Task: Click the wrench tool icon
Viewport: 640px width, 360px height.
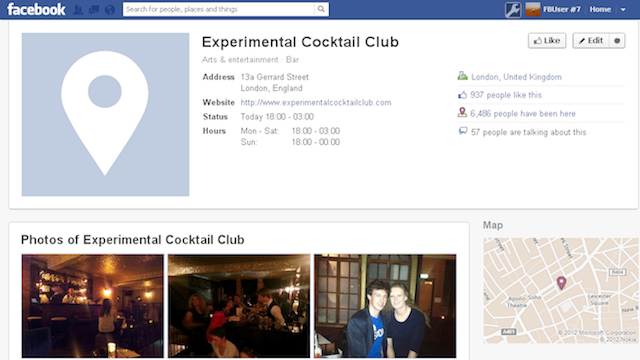Action: click(513, 9)
